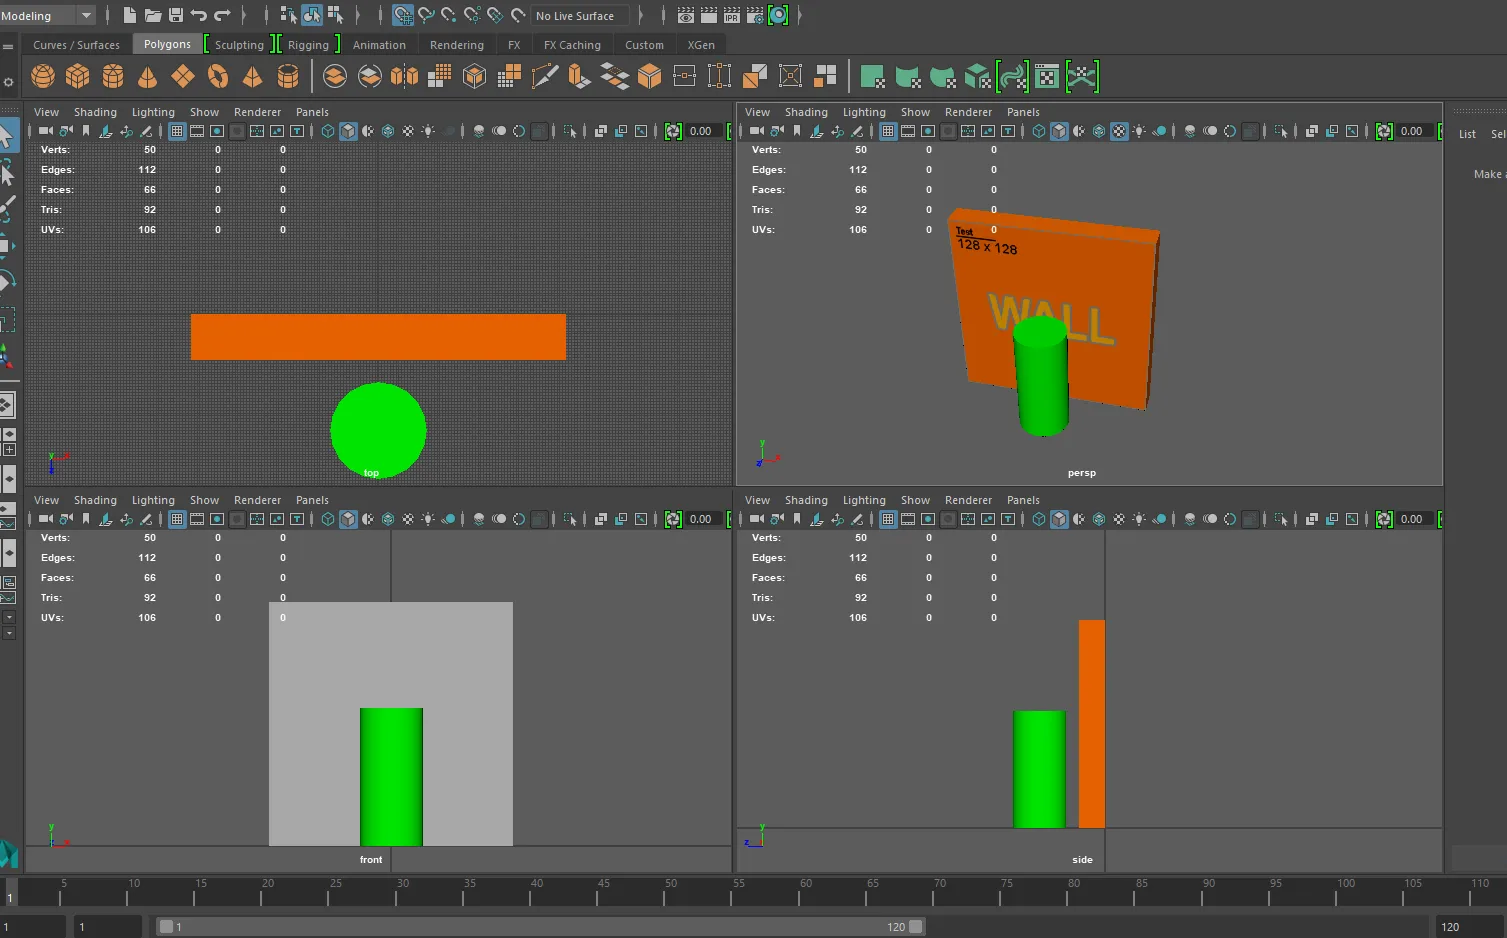Create a polygon torus from the shelf
1507x938 pixels.
click(x=218, y=76)
